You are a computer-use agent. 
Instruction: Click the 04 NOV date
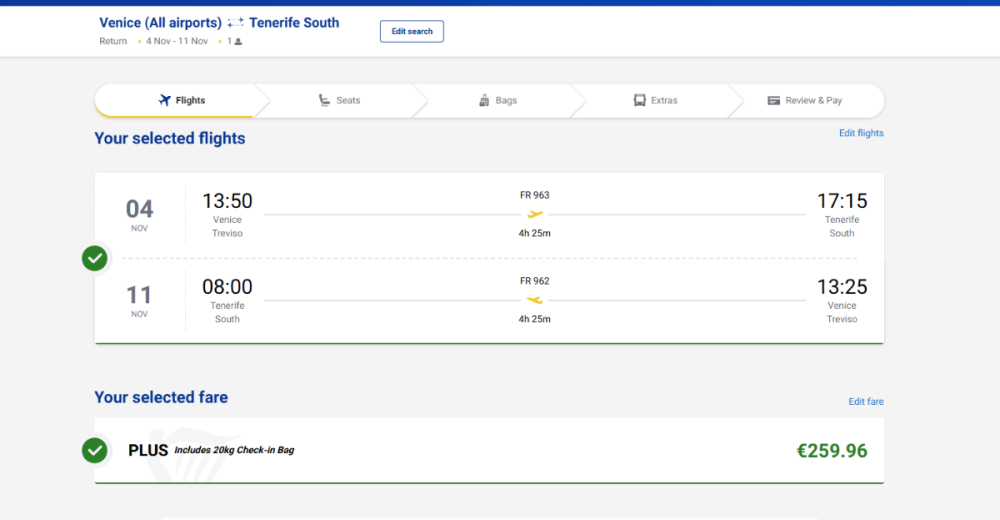pos(139,215)
